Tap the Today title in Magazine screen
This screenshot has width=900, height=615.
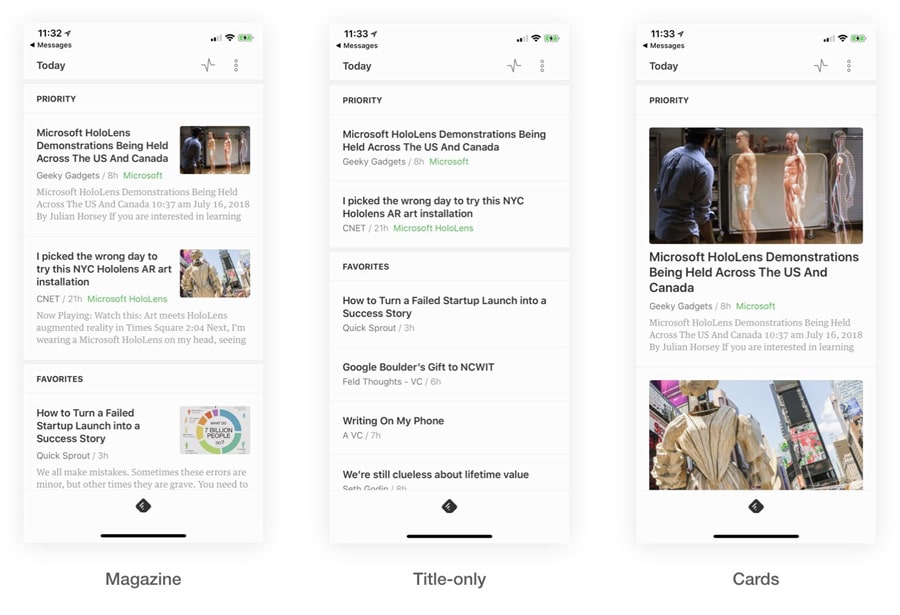tap(51, 65)
